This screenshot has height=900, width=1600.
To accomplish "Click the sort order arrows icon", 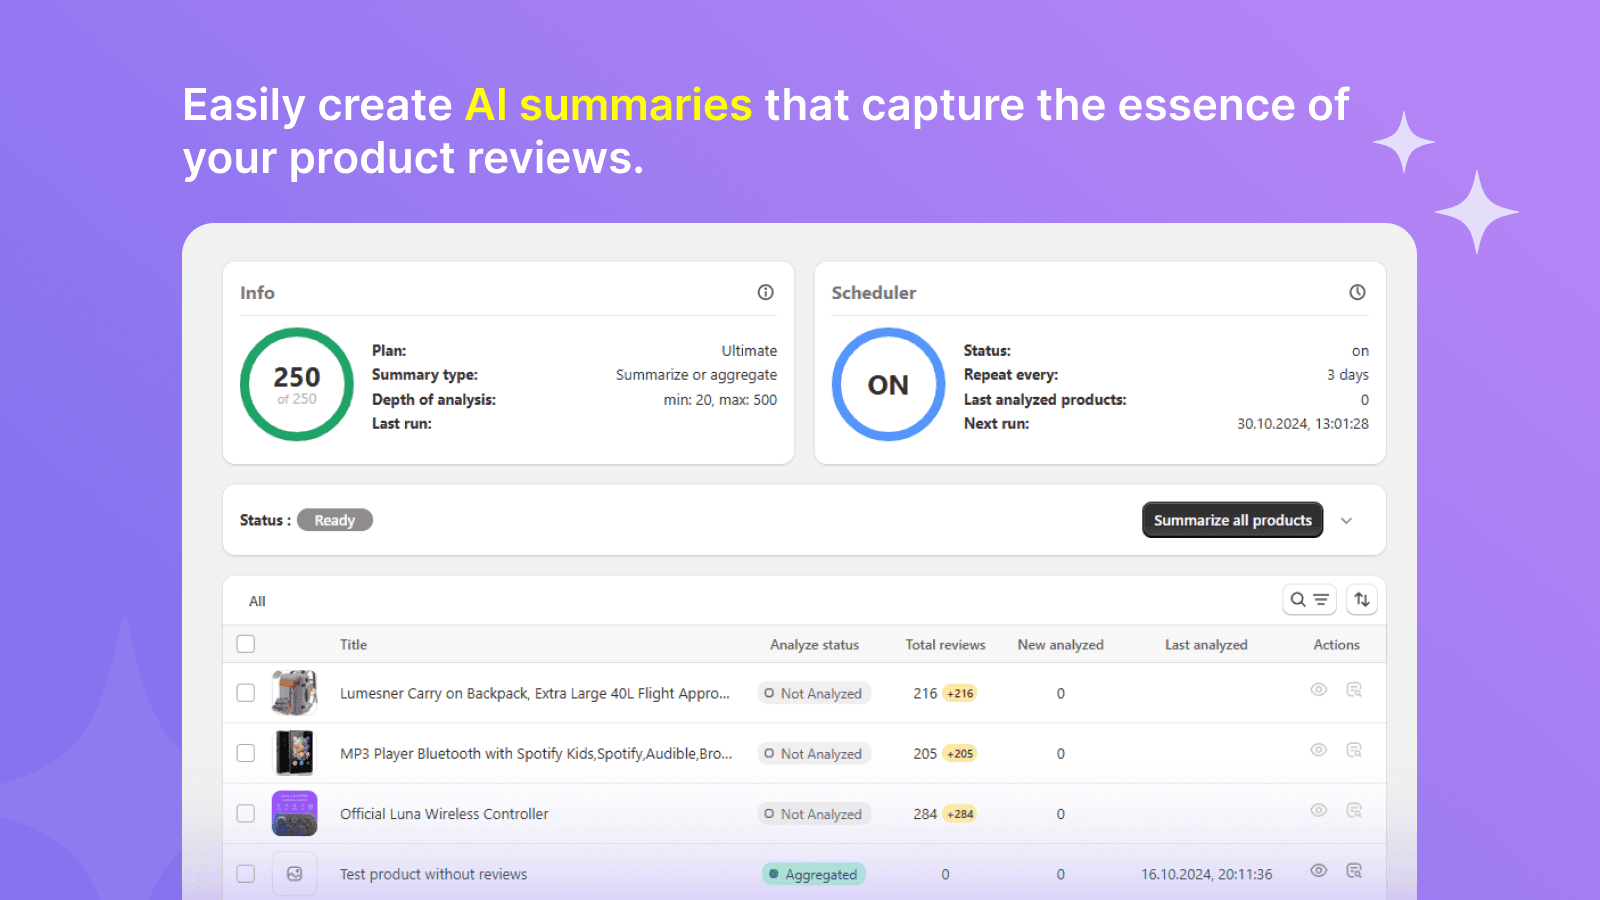I will [1362, 600].
